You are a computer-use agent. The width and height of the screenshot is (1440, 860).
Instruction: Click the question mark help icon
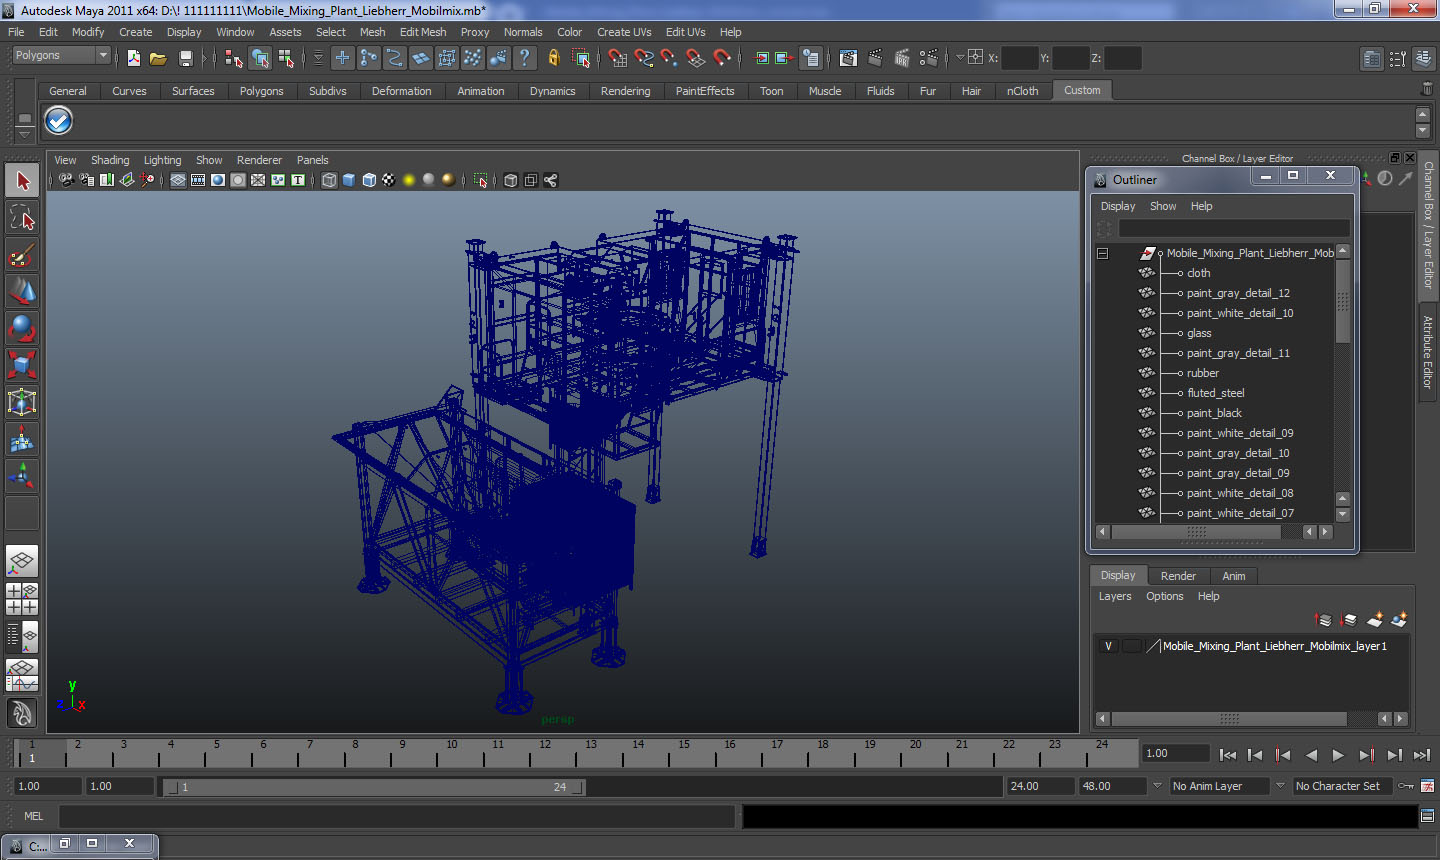click(x=524, y=58)
